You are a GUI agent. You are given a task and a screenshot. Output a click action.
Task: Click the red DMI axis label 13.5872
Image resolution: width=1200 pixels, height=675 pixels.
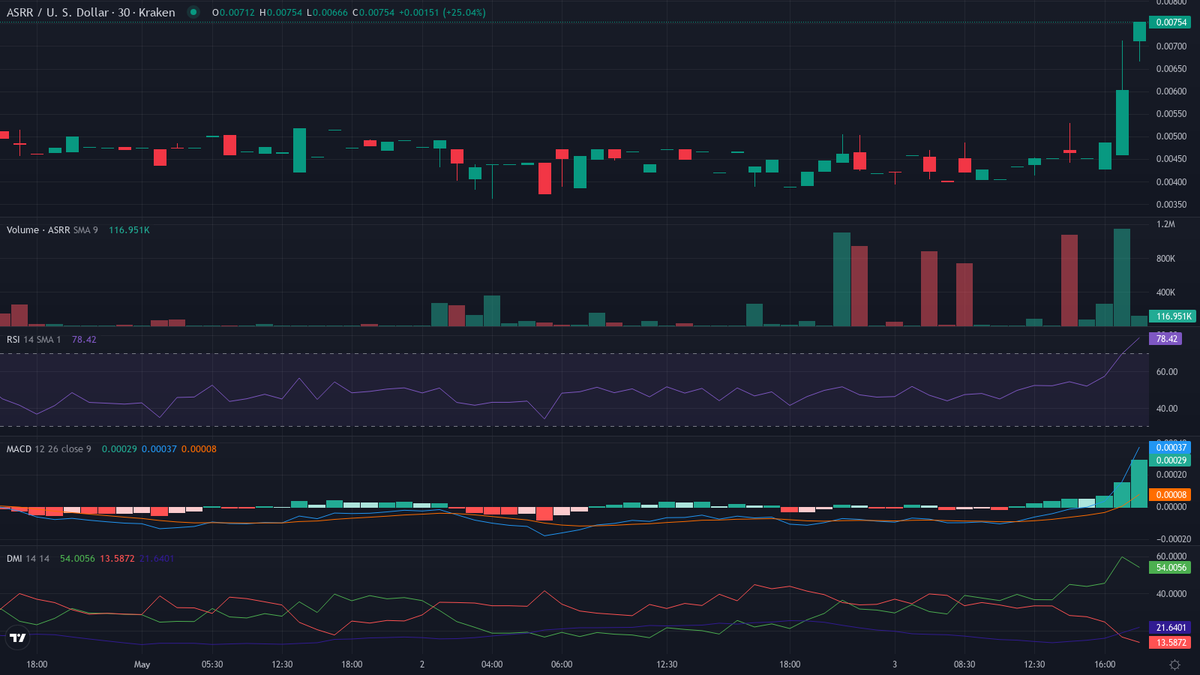click(x=1172, y=642)
